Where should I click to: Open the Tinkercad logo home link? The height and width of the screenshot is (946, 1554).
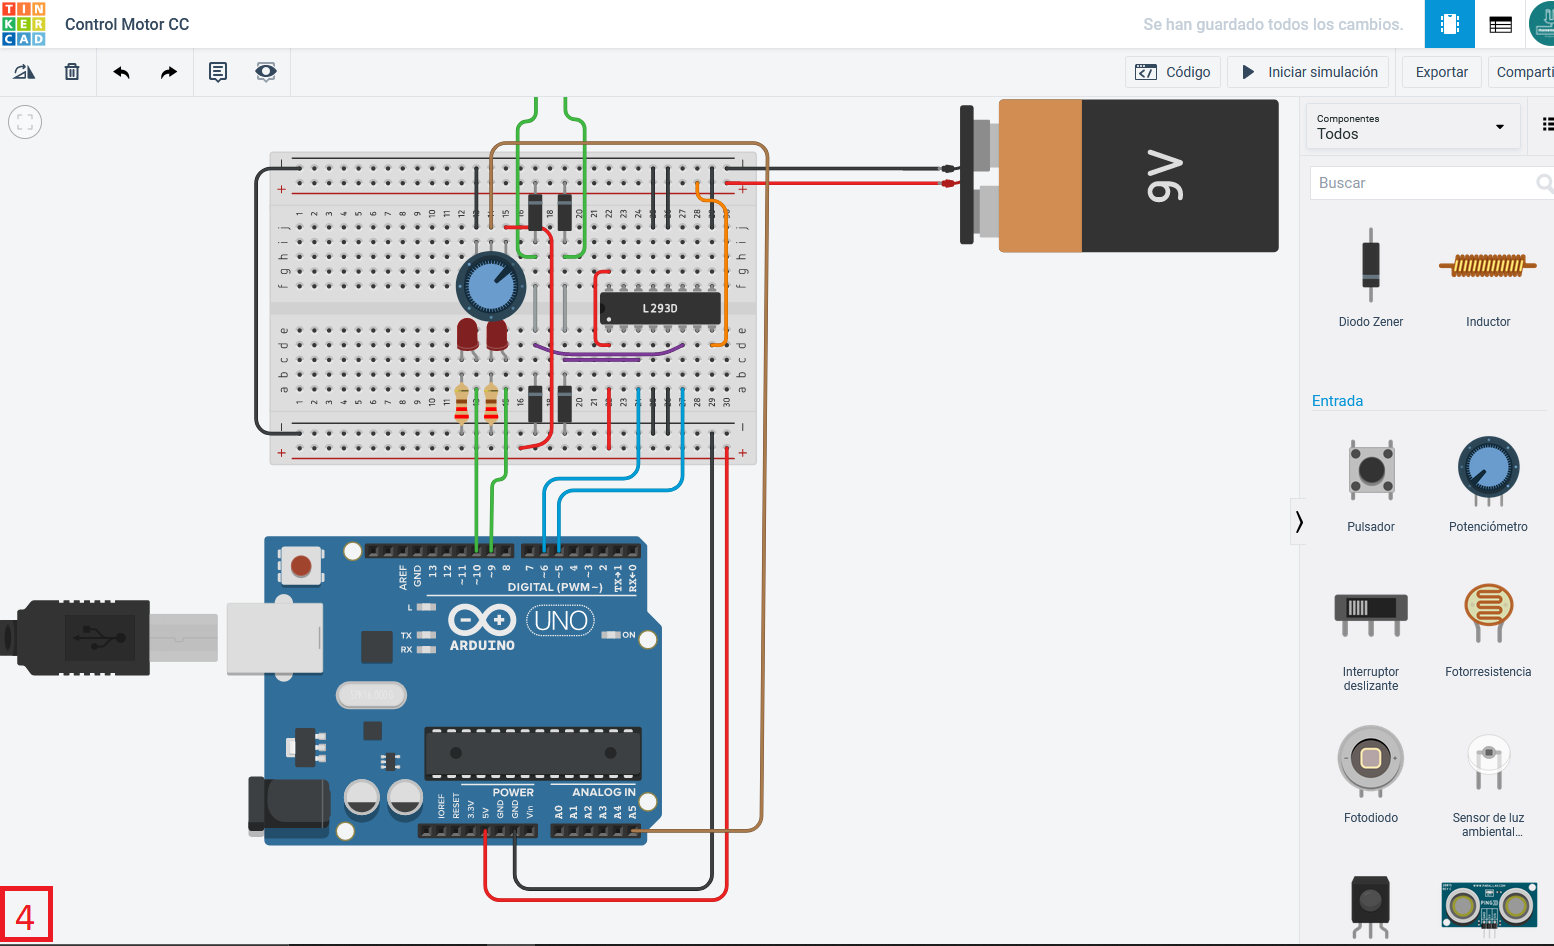coord(24,24)
